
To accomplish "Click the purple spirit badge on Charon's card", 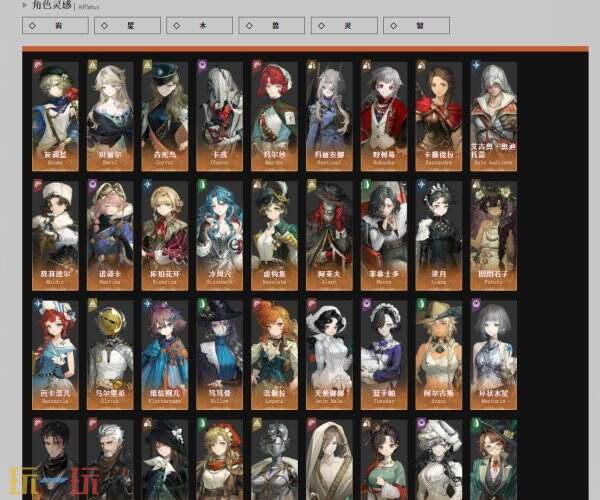I will pyautogui.click(x=202, y=67).
